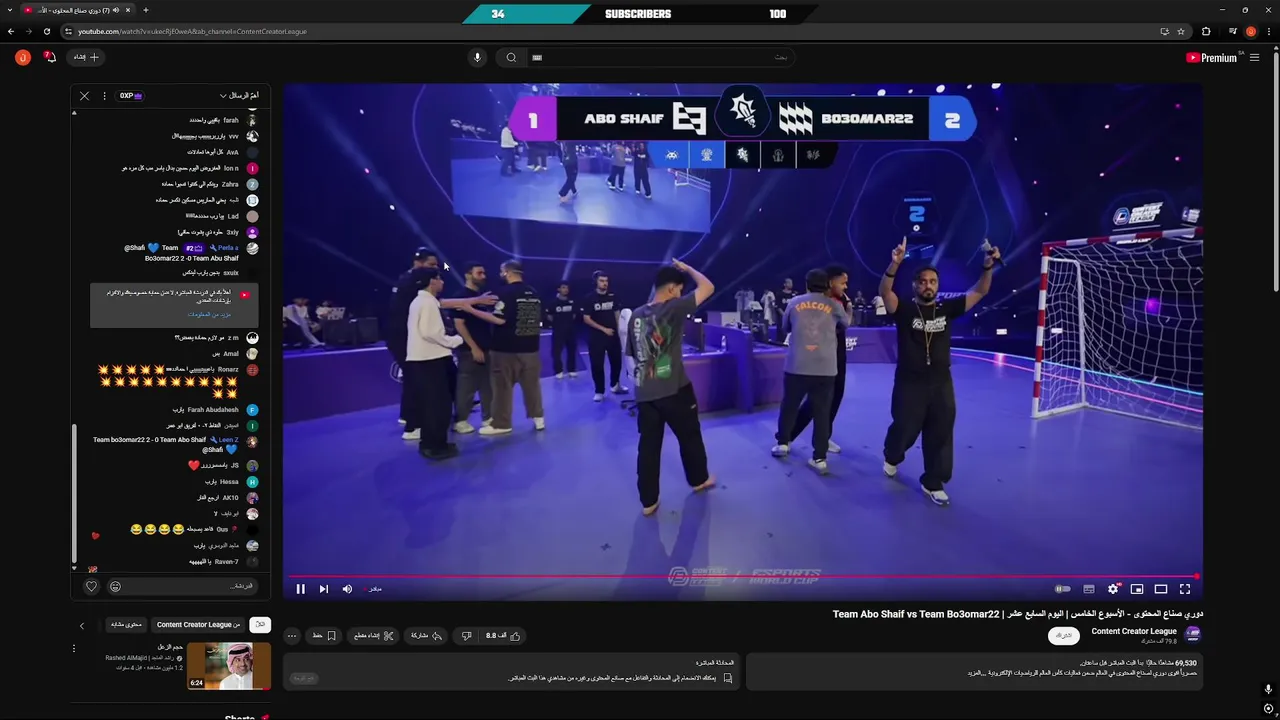Click the 0XP crown badge
This screenshot has height=720, width=1280.
(130, 96)
